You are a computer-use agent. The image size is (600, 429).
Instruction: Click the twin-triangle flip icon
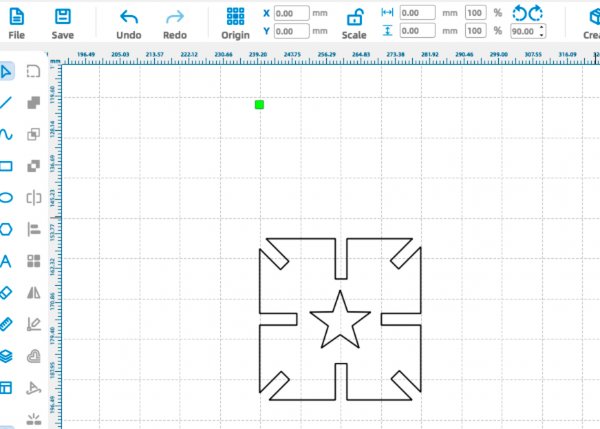pyautogui.click(x=34, y=293)
